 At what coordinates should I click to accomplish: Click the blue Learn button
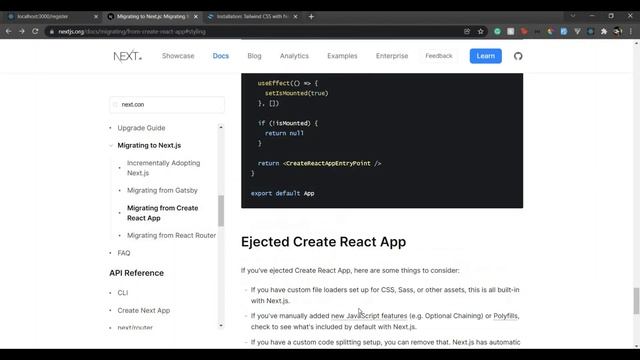coord(485,56)
